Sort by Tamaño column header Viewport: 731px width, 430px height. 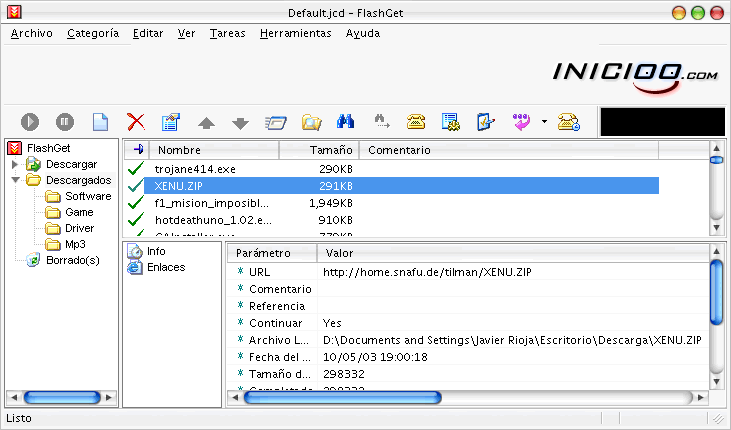[319, 150]
